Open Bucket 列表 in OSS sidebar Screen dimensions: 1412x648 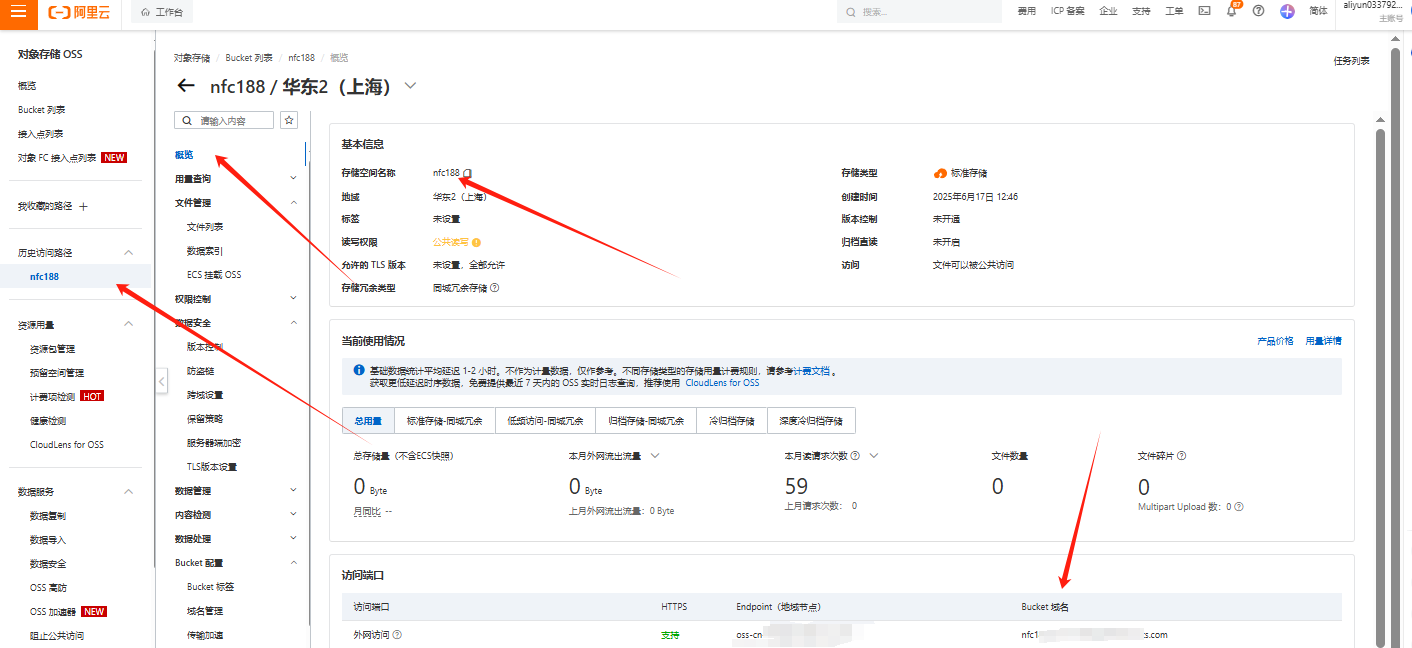(41, 110)
